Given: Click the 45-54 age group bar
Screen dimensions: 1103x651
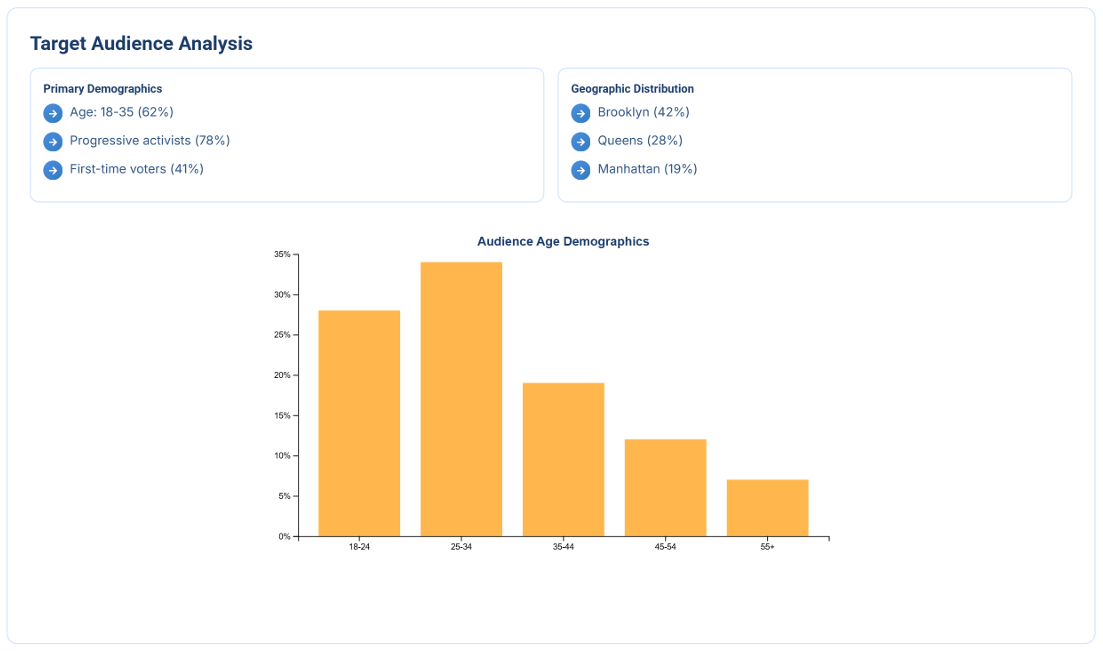Looking at the screenshot, I should 665,487.
